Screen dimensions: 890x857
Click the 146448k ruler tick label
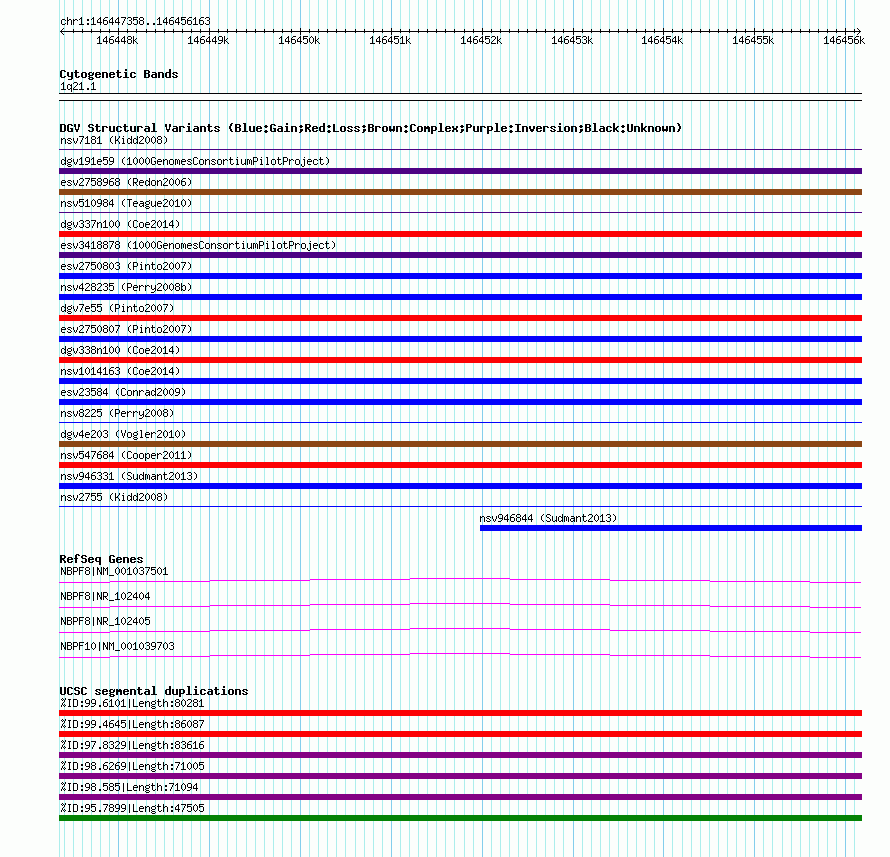(x=117, y=40)
